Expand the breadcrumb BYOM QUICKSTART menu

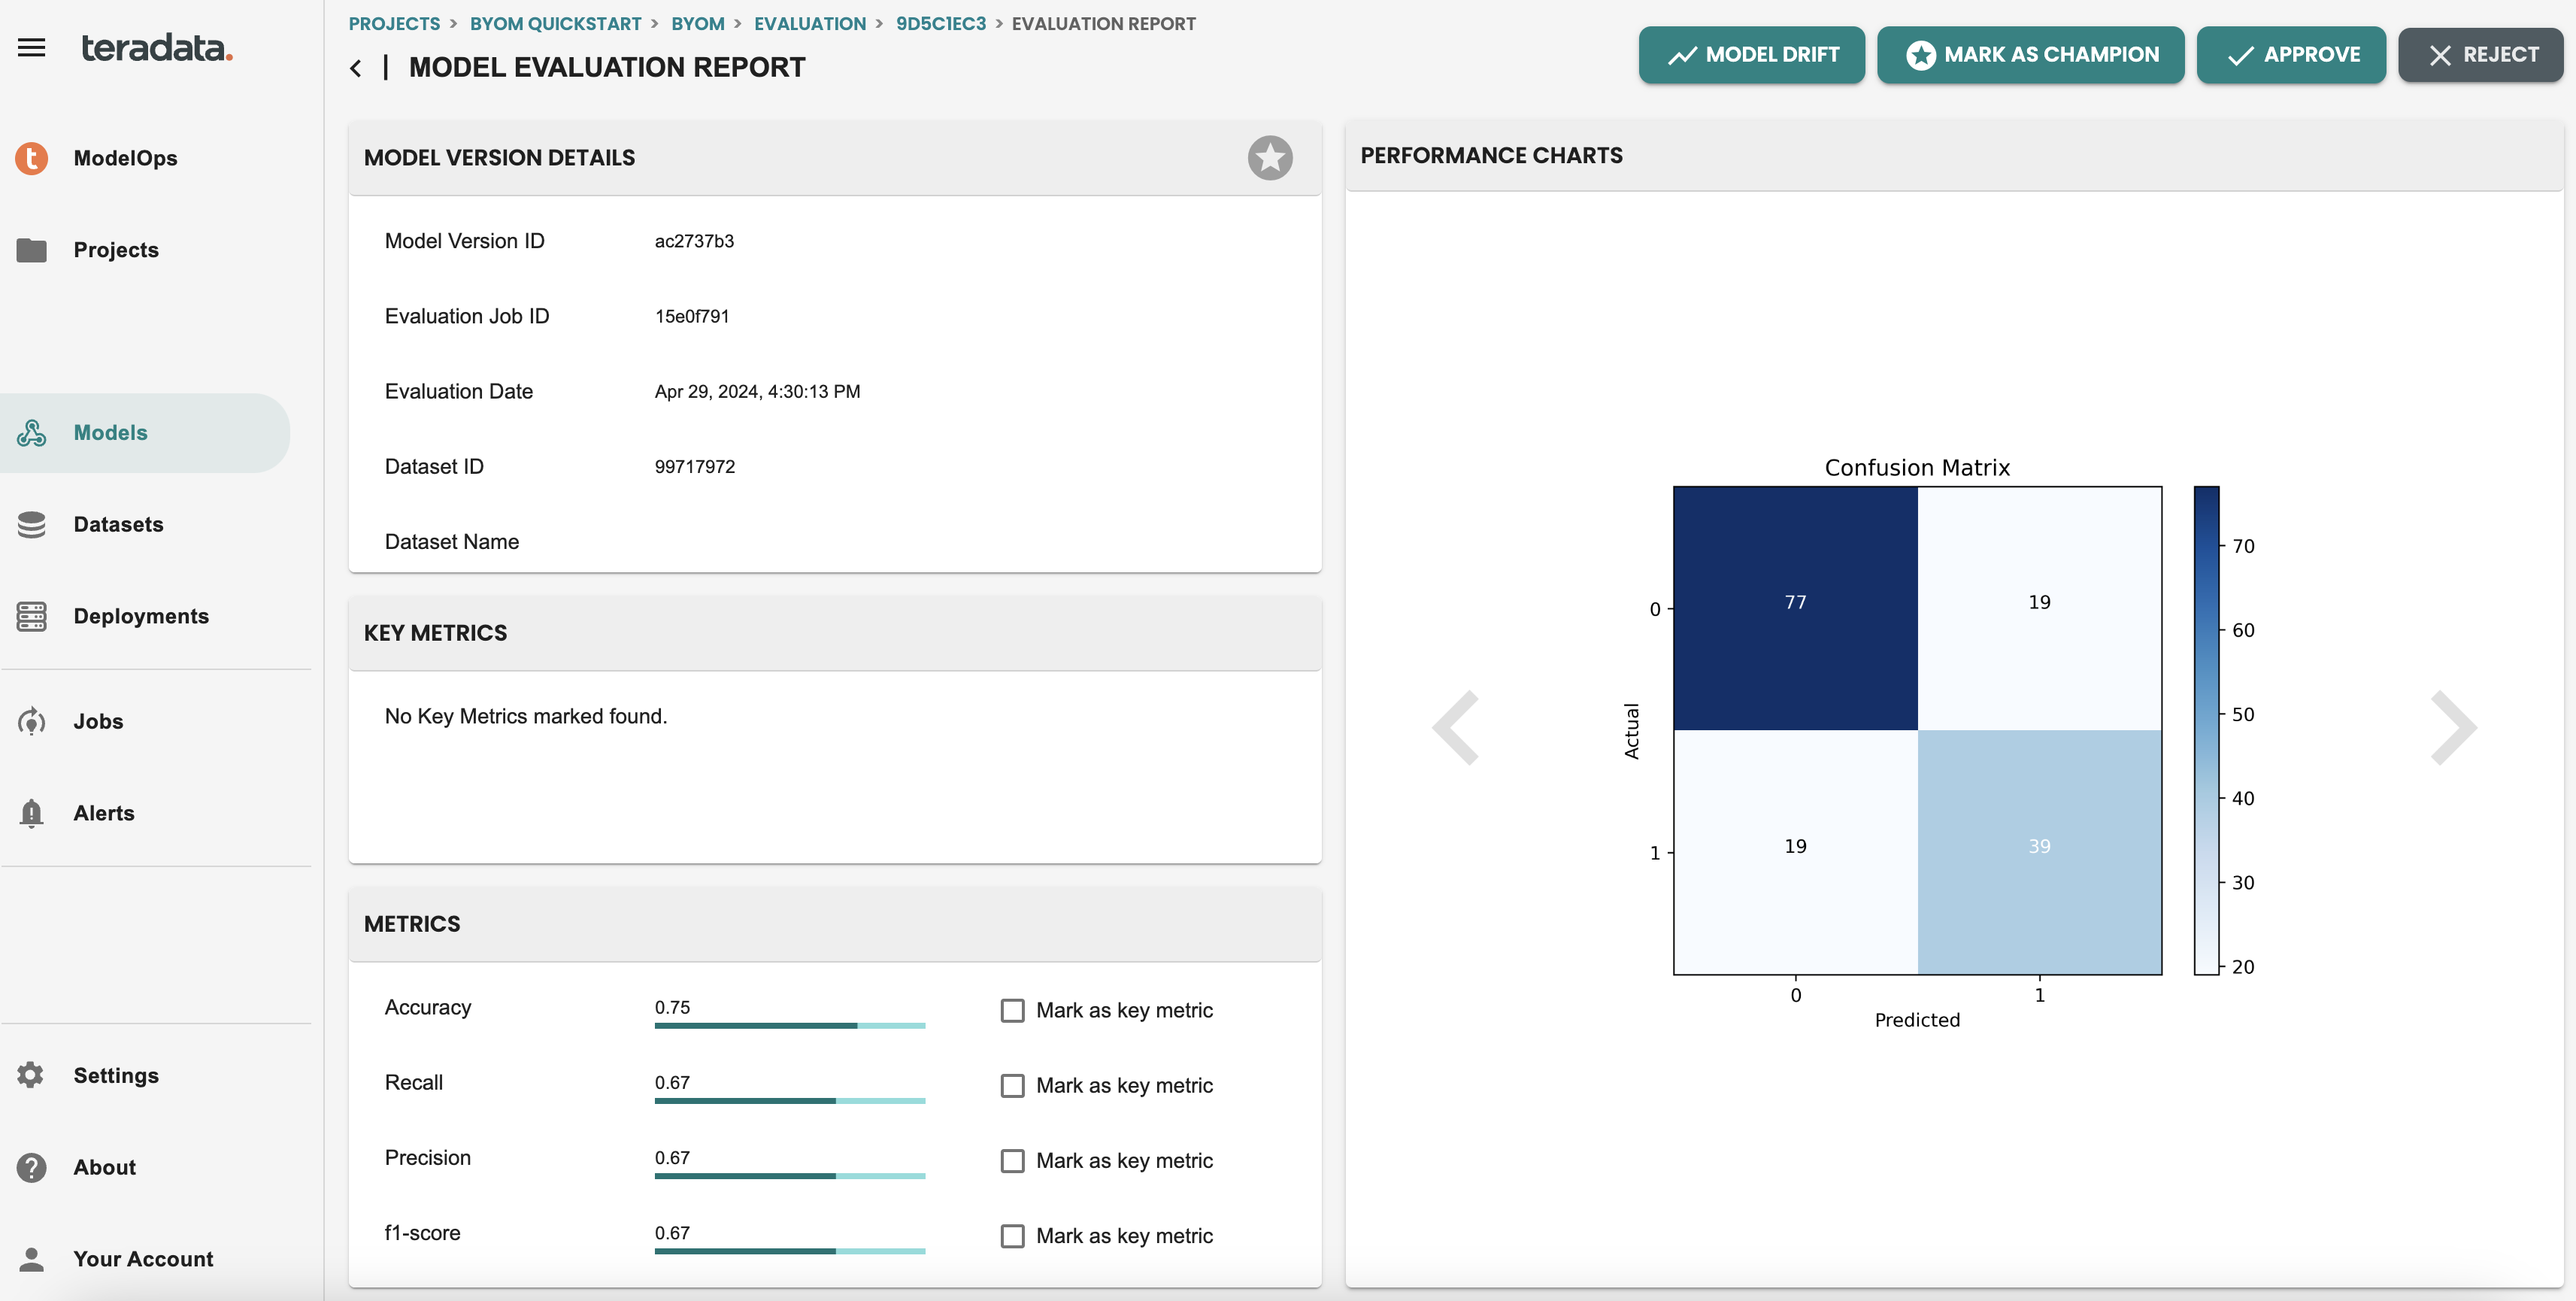(554, 22)
